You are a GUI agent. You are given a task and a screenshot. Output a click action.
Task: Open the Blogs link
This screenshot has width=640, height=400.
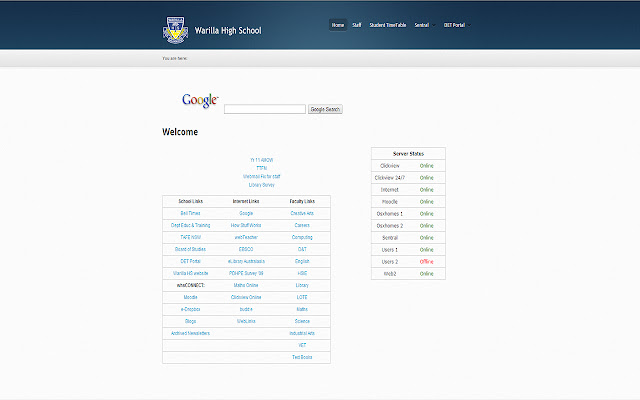(191, 321)
